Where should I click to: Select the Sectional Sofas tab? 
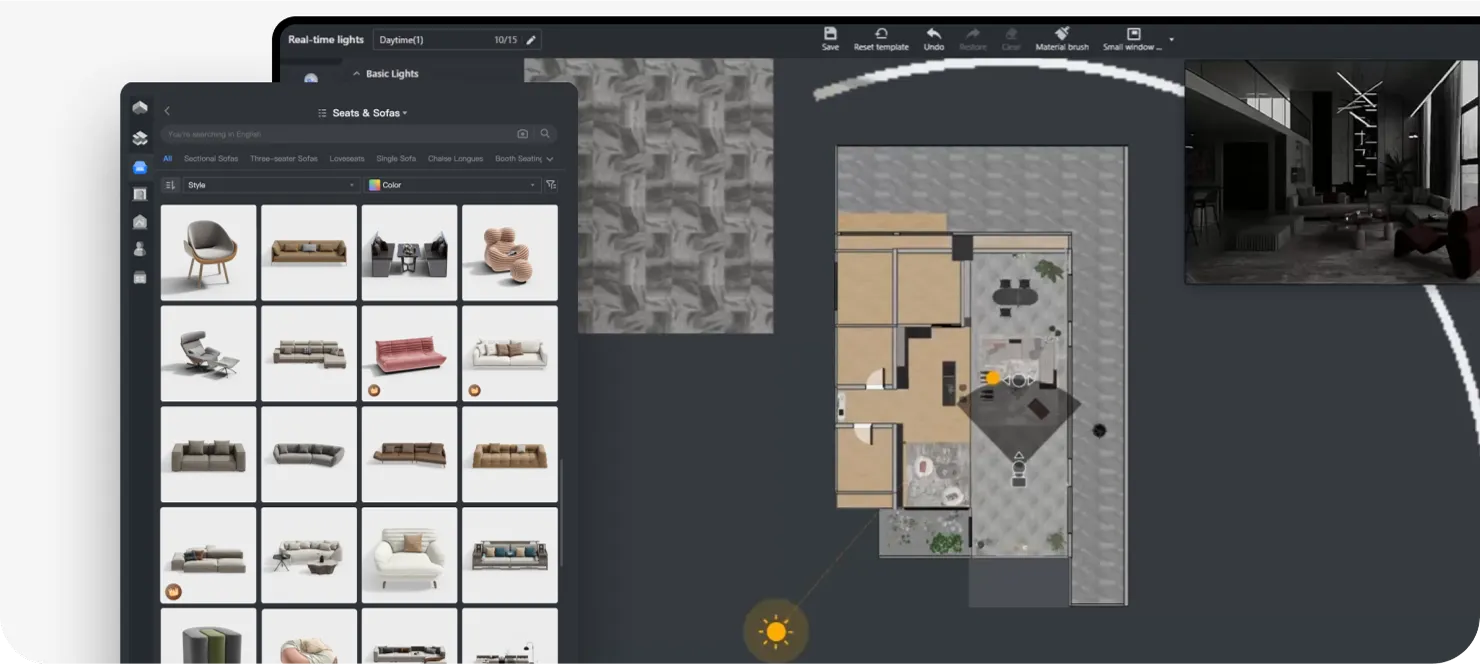pyautogui.click(x=211, y=159)
